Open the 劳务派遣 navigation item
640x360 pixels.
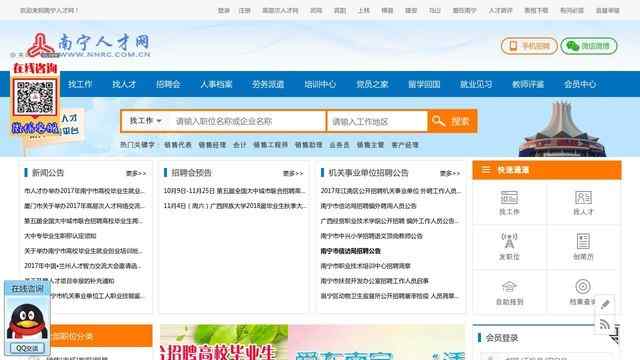click(x=268, y=84)
